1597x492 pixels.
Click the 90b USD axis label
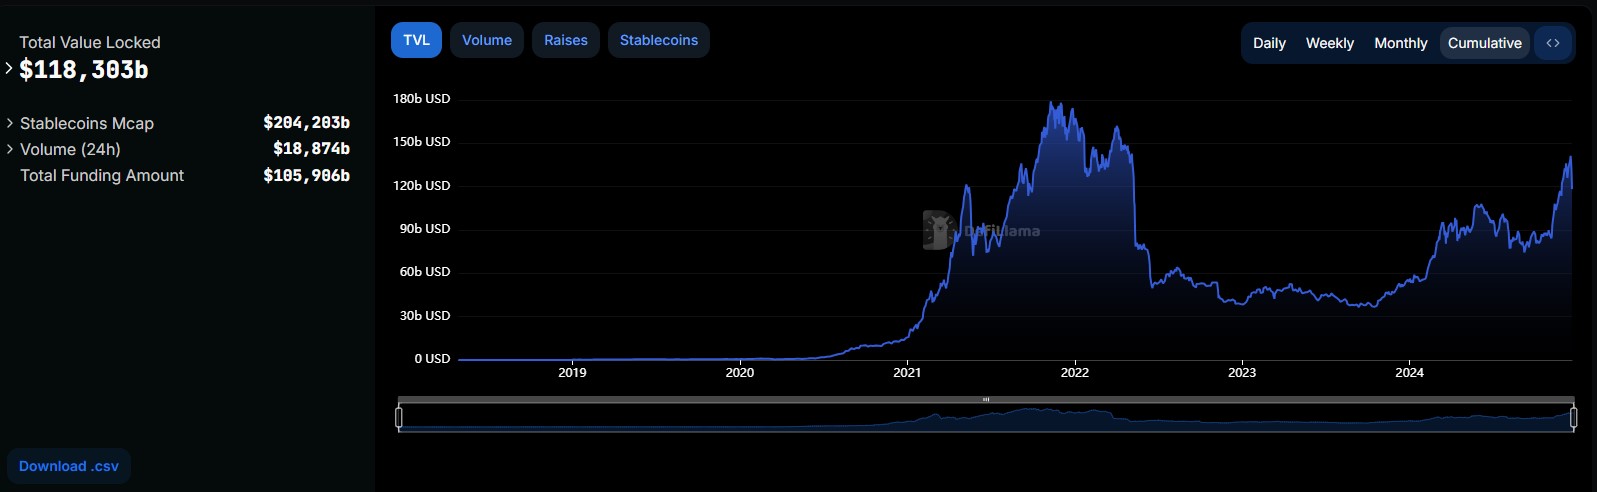[425, 229]
